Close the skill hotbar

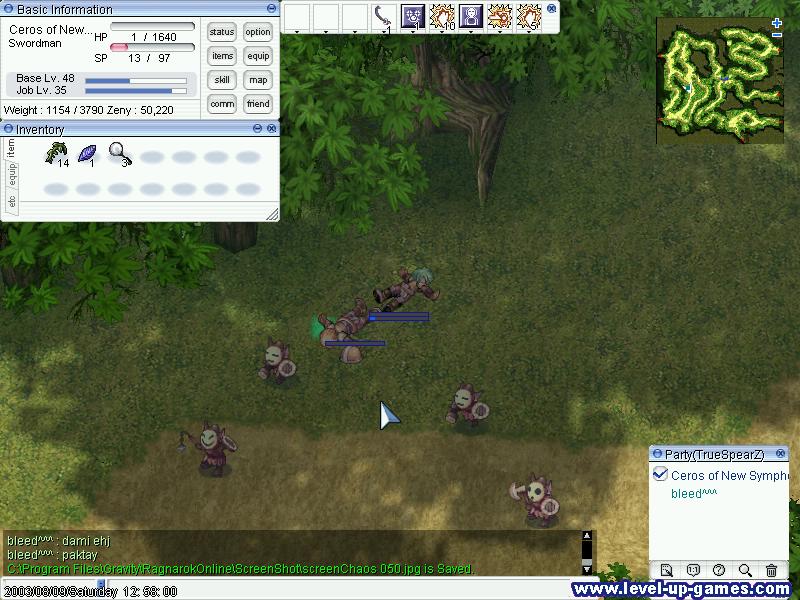point(551,9)
